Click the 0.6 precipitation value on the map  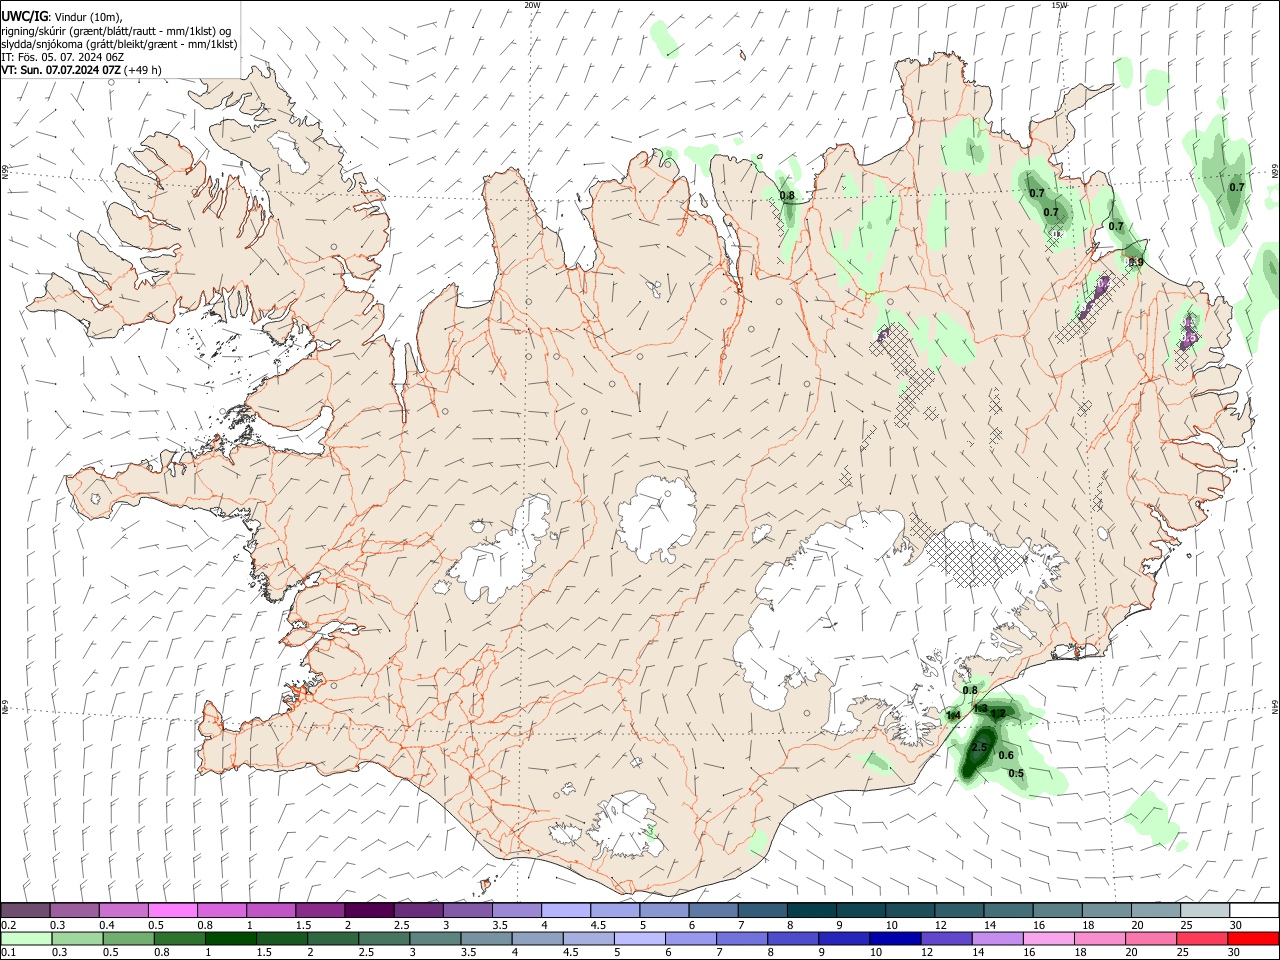[x=1006, y=755]
